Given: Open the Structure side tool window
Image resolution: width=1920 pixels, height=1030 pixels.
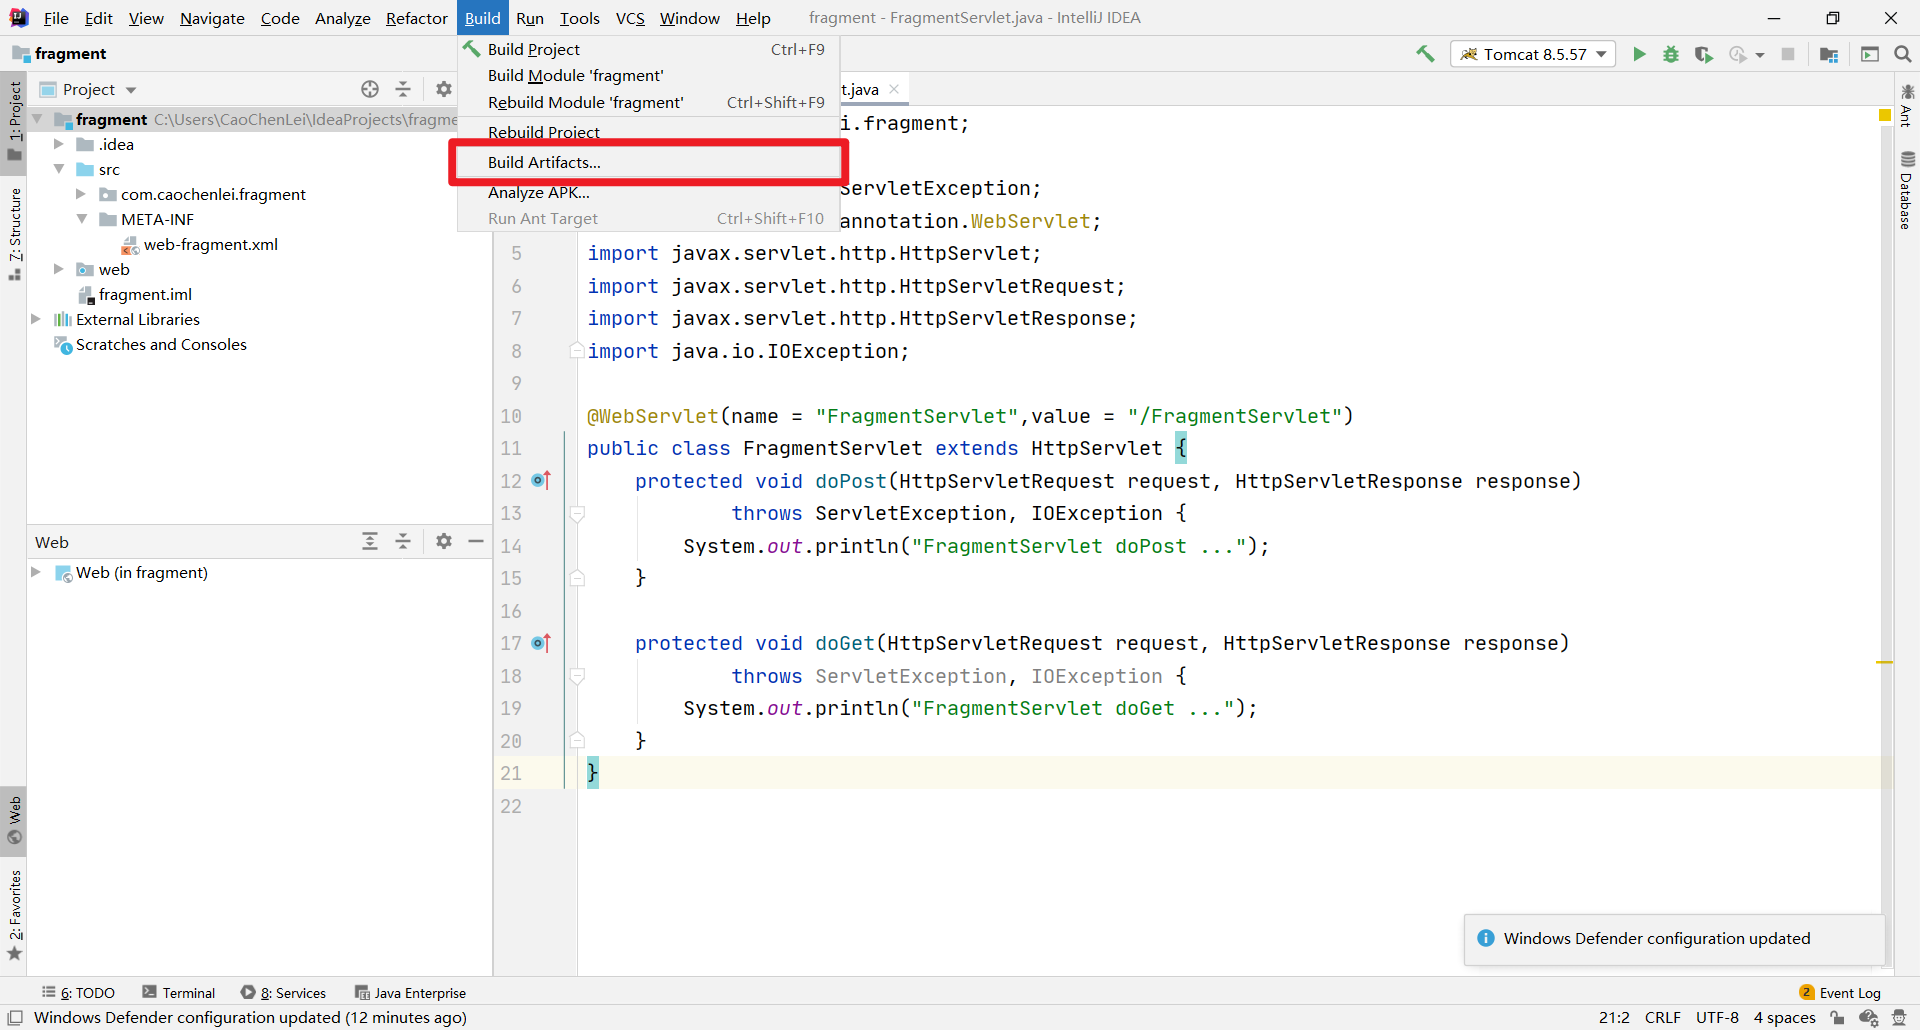Looking at the screenshot, I should 14,234.
